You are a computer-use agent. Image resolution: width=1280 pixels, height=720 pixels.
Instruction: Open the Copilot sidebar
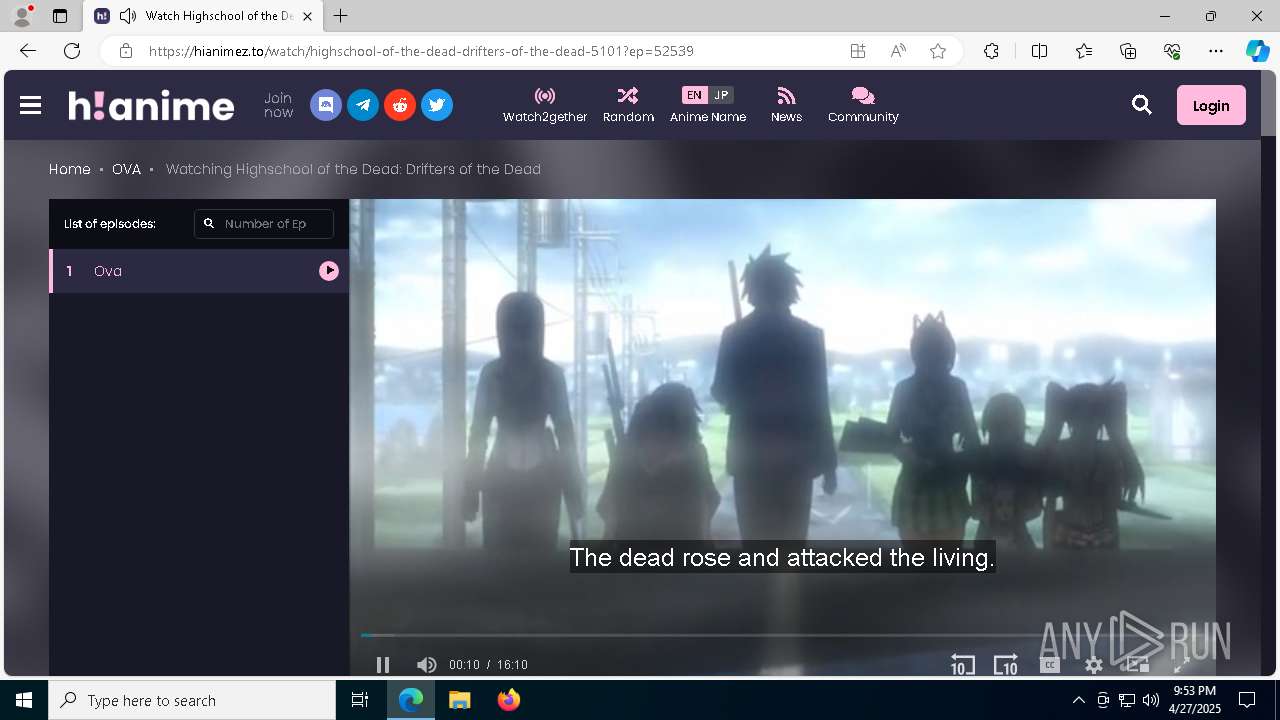1257,51
